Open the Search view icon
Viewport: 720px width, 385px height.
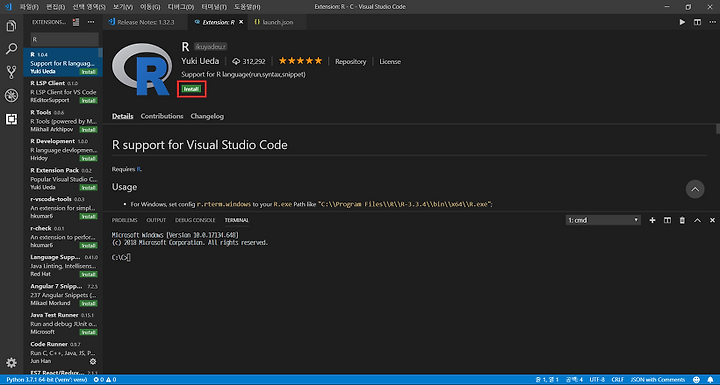click(11, 49)
